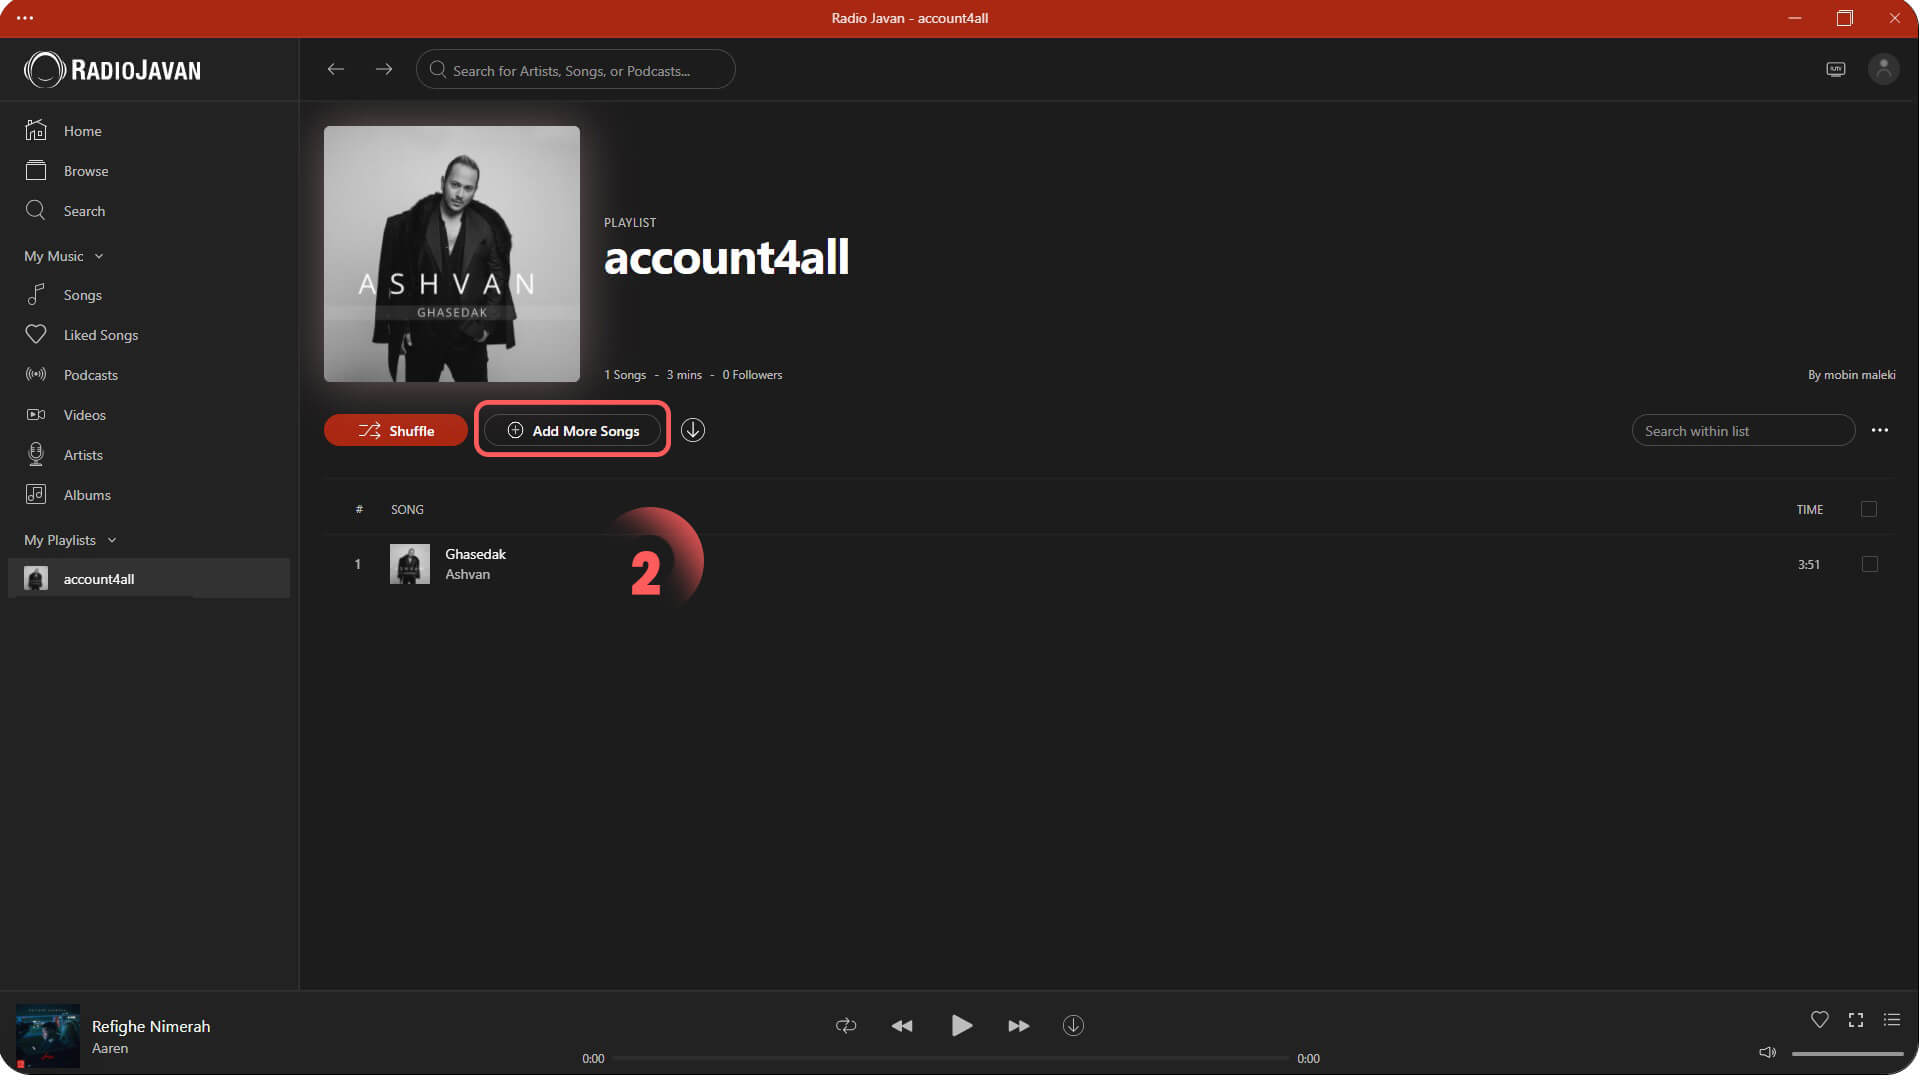The width and height of the screenshot is (1920, 1080).
Task: Adjust the volume slider
Action: (x=1847, y=1054)
